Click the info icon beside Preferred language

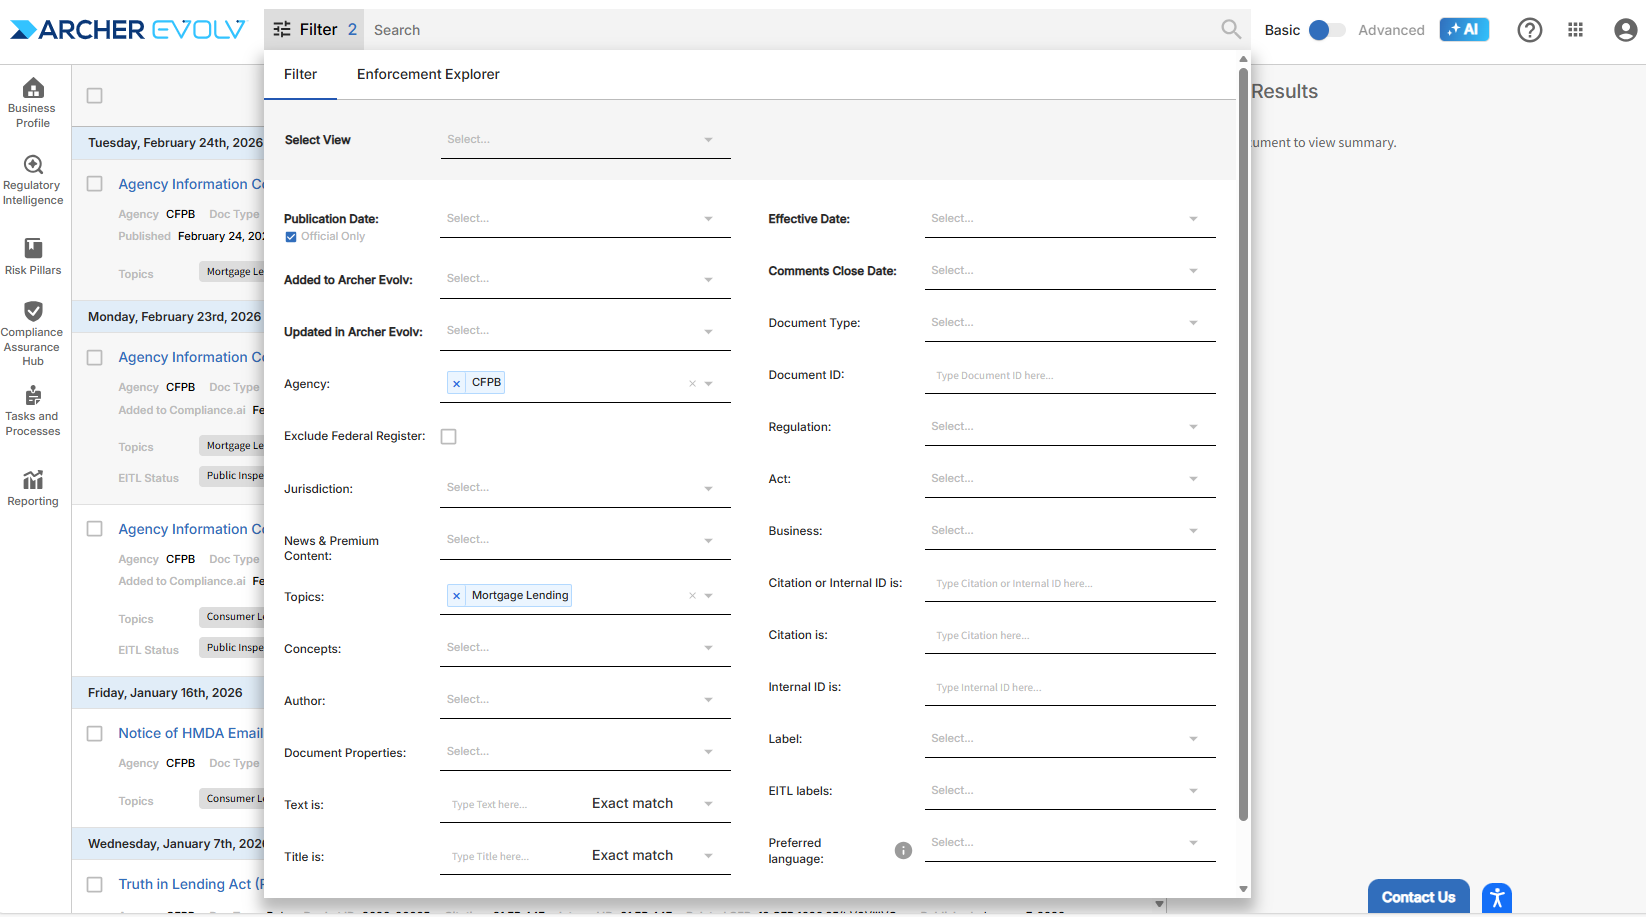903,851
